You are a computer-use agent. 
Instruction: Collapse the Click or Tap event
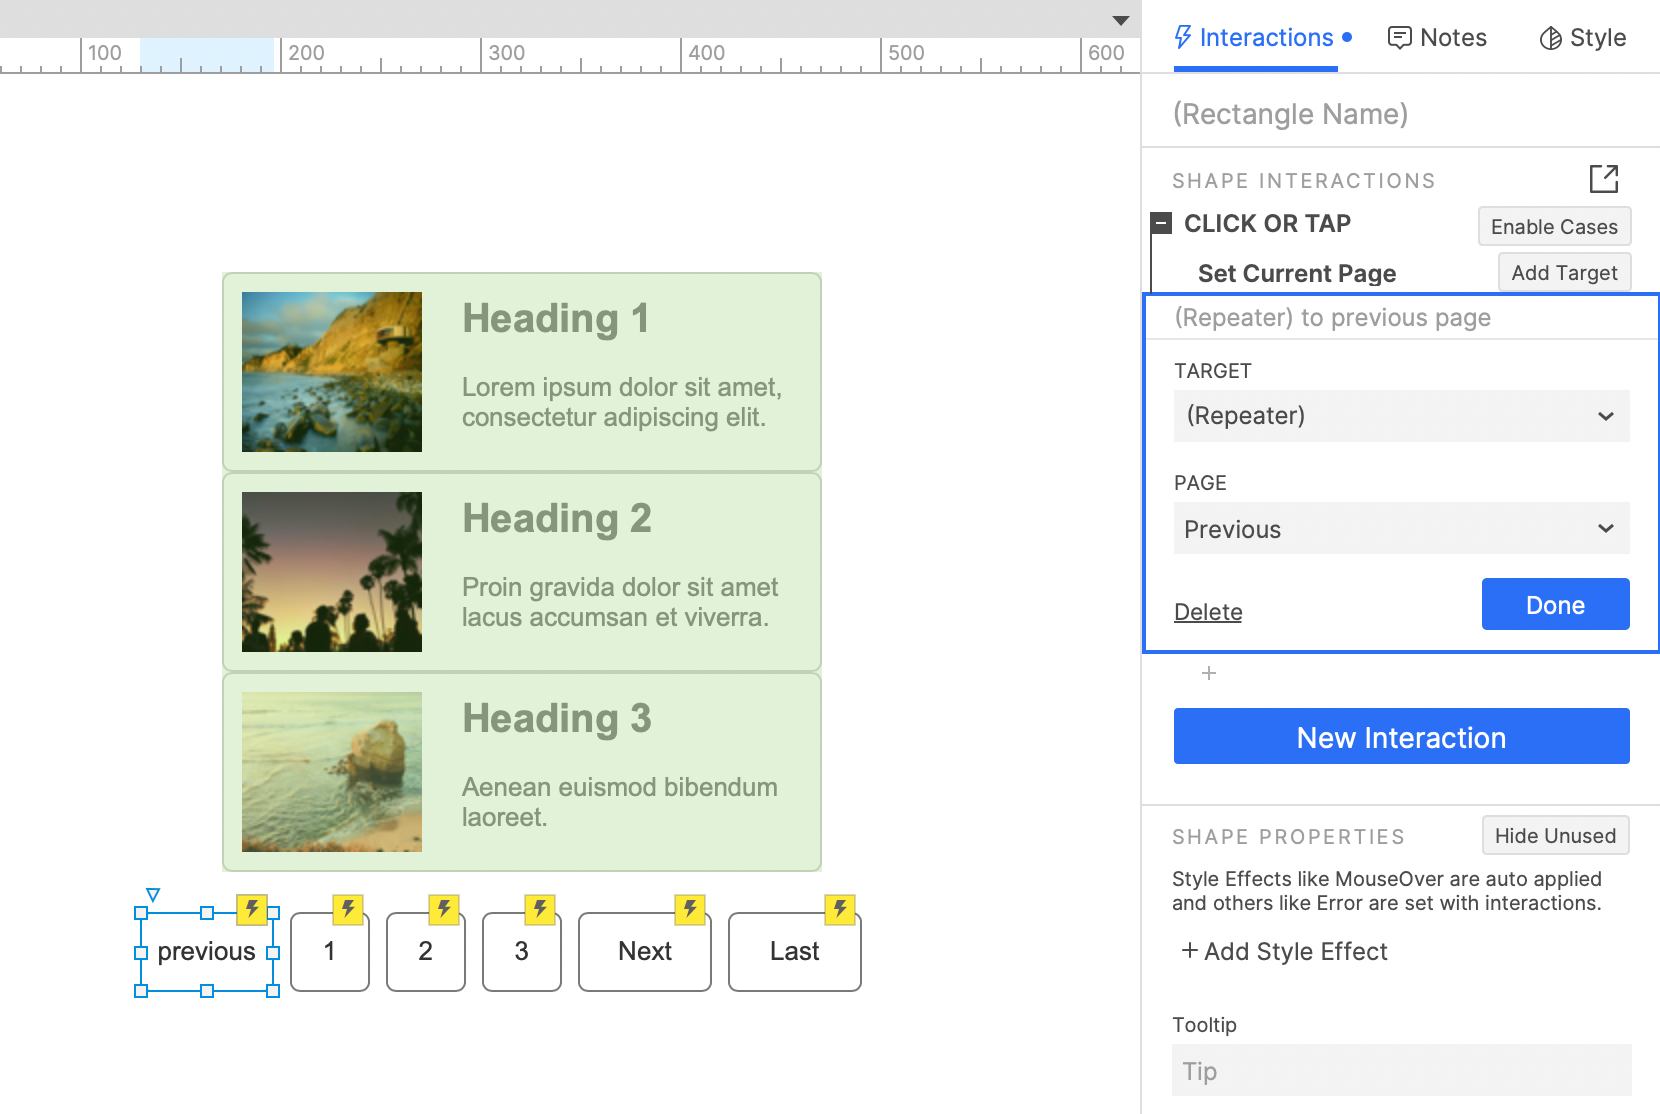click(1161, 223)
